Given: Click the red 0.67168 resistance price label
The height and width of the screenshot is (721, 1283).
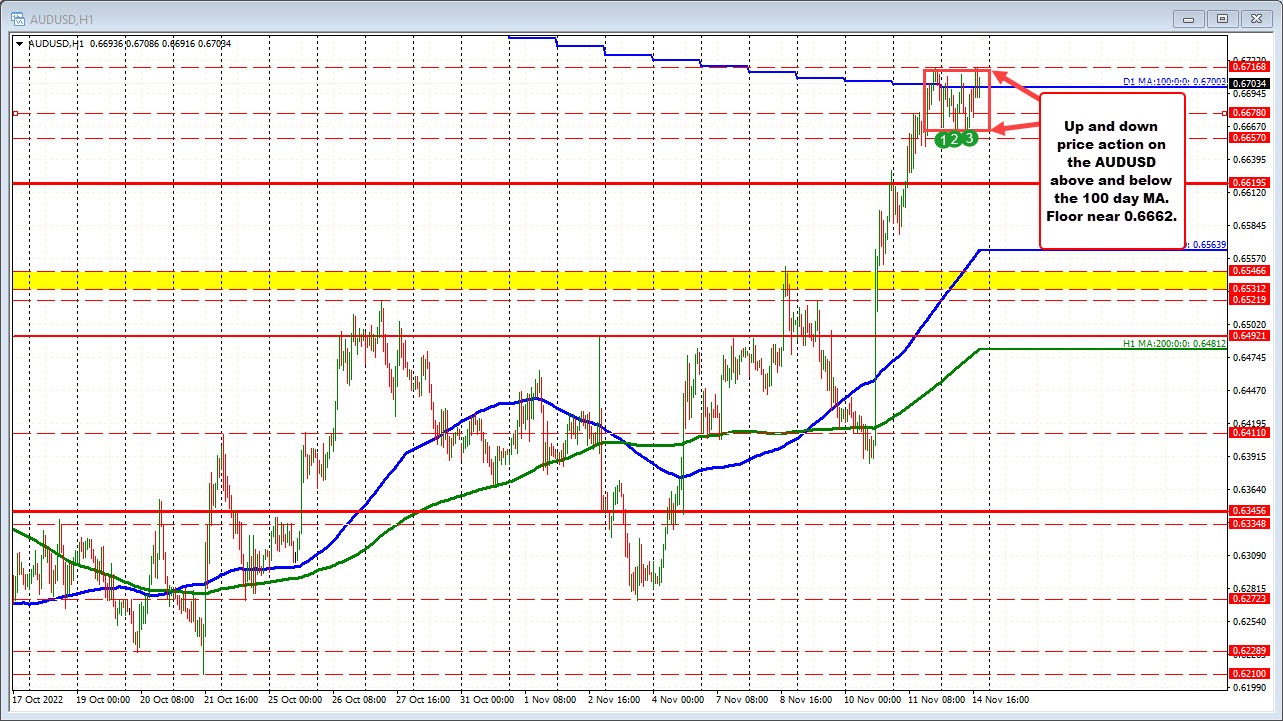Looking at the screenshot, I should click(x=1251, y=65).
